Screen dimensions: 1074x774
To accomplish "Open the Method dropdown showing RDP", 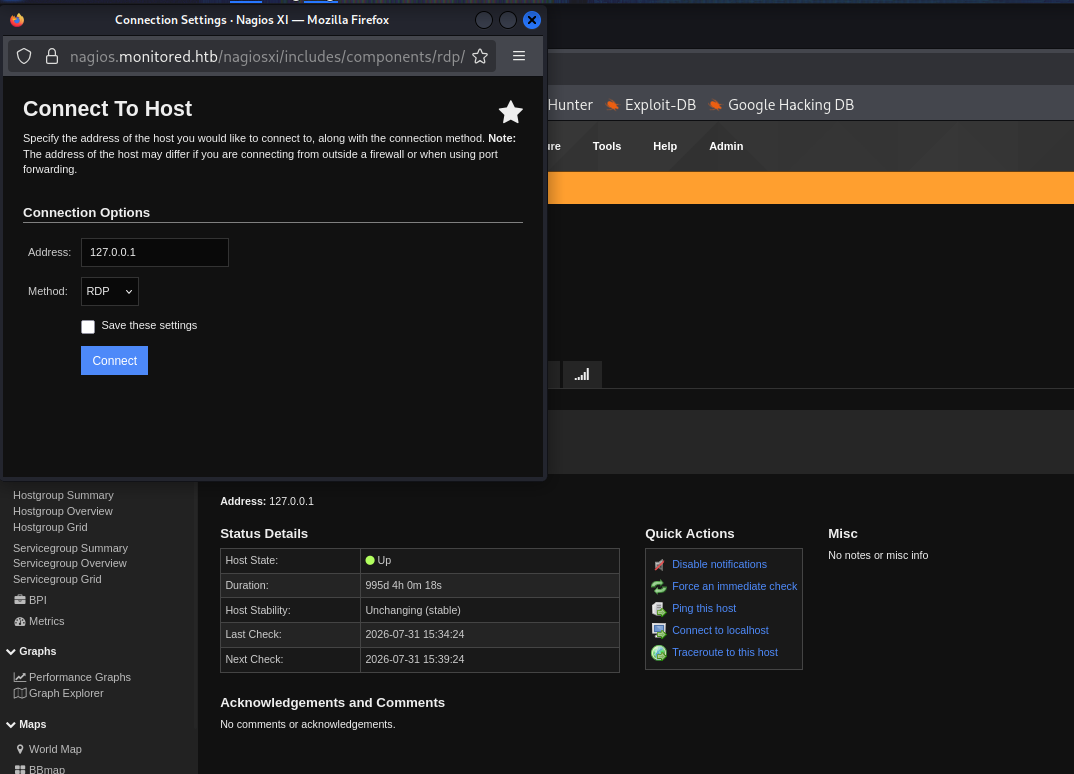I will click(x=110, y=291).
